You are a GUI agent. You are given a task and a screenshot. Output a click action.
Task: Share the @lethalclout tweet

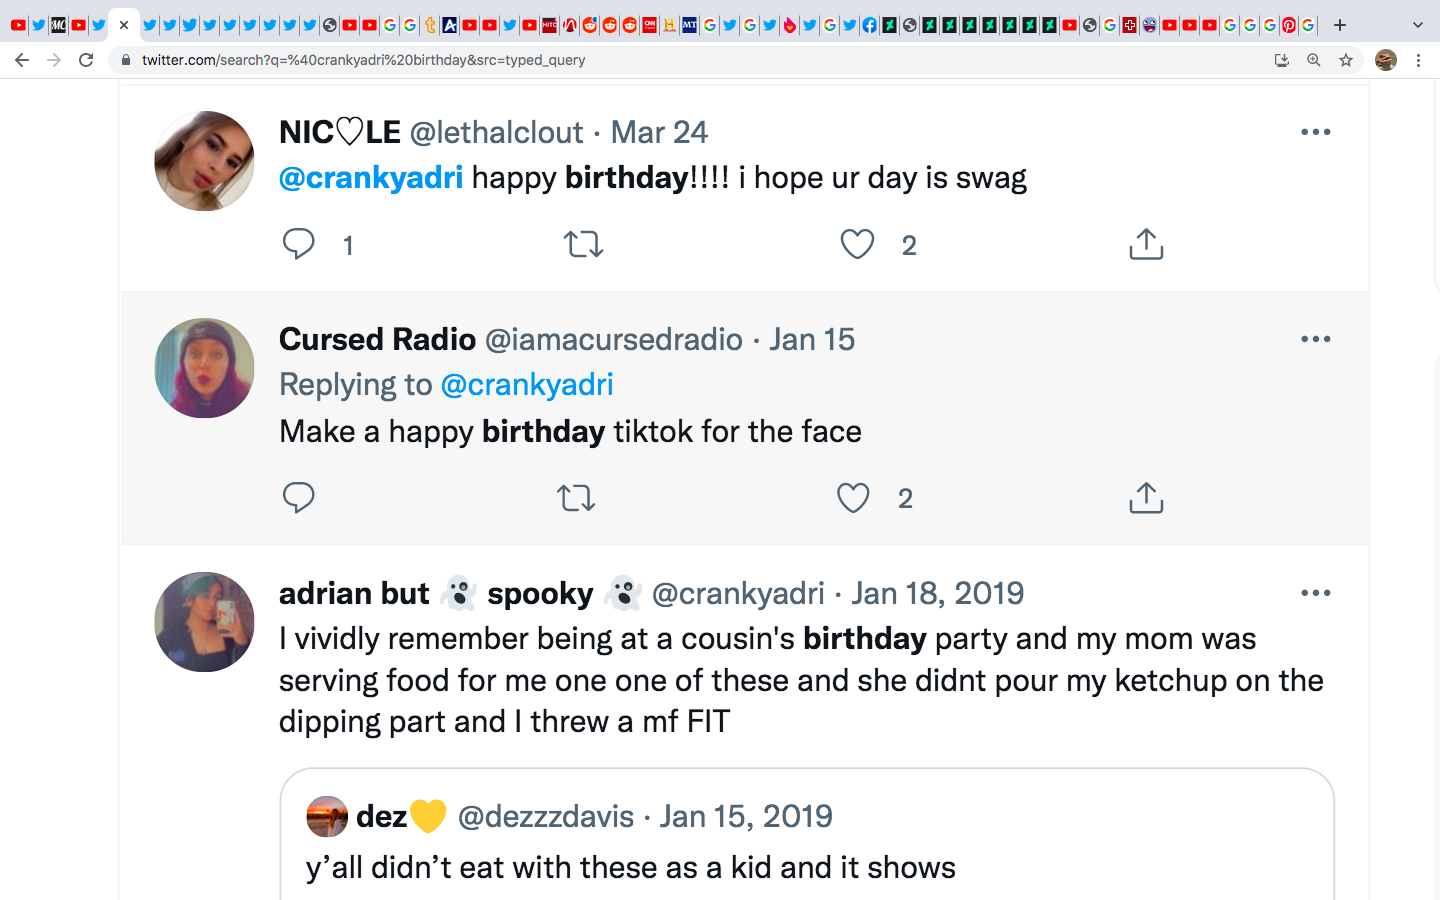pos(1146,244)
